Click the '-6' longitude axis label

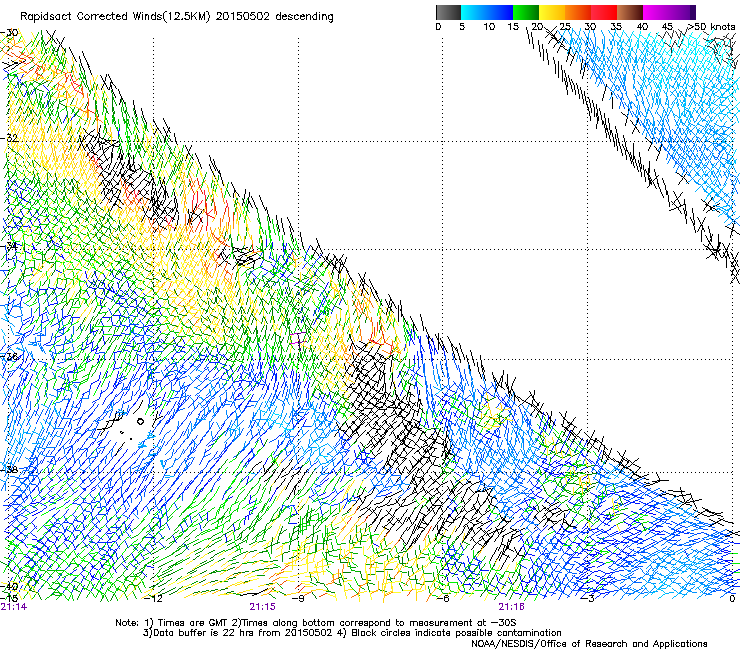tap(442, 598)
